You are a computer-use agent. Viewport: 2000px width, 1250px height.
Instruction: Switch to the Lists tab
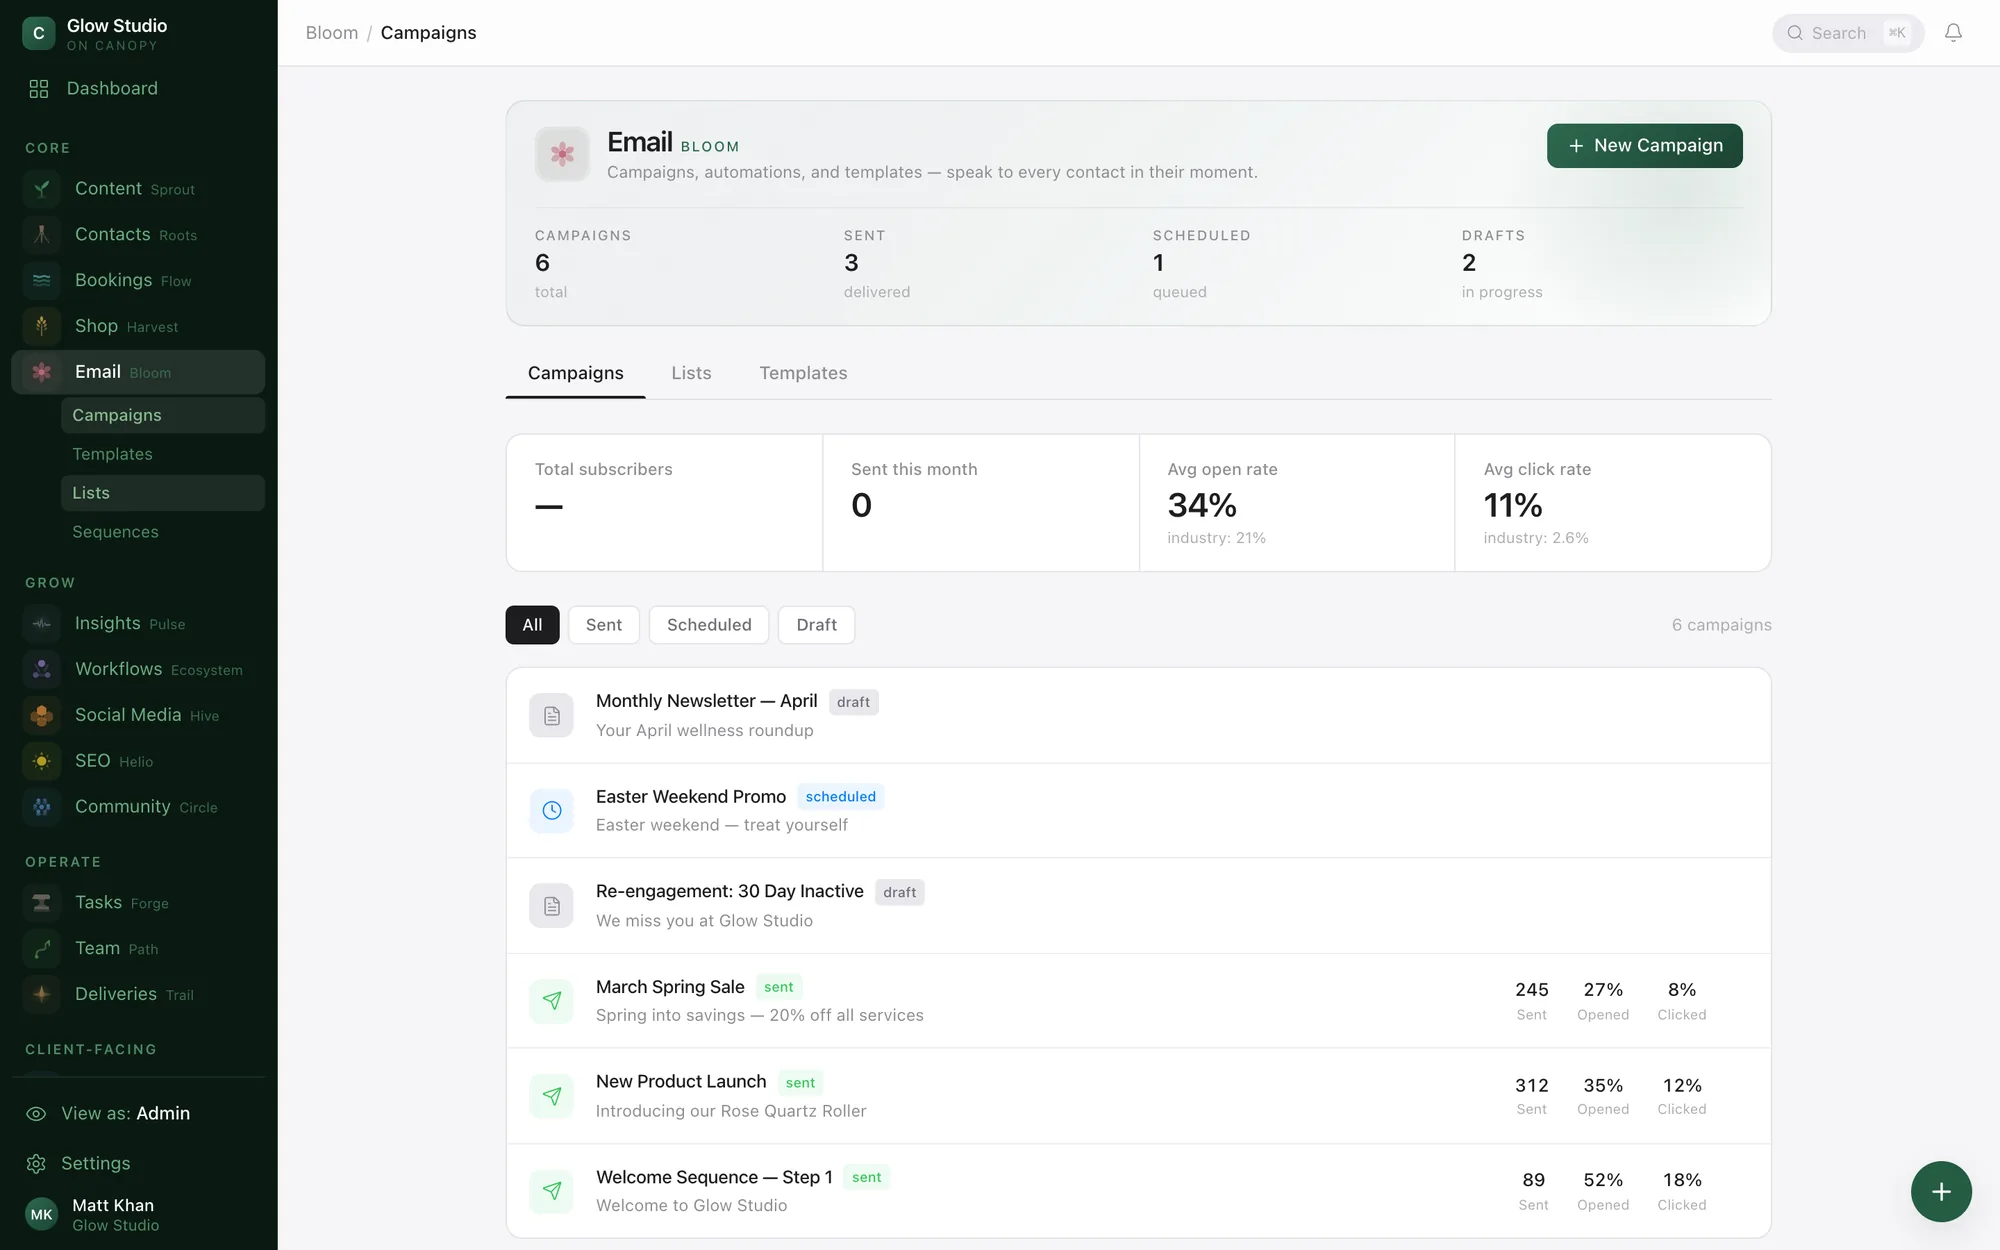pos(692,373)
